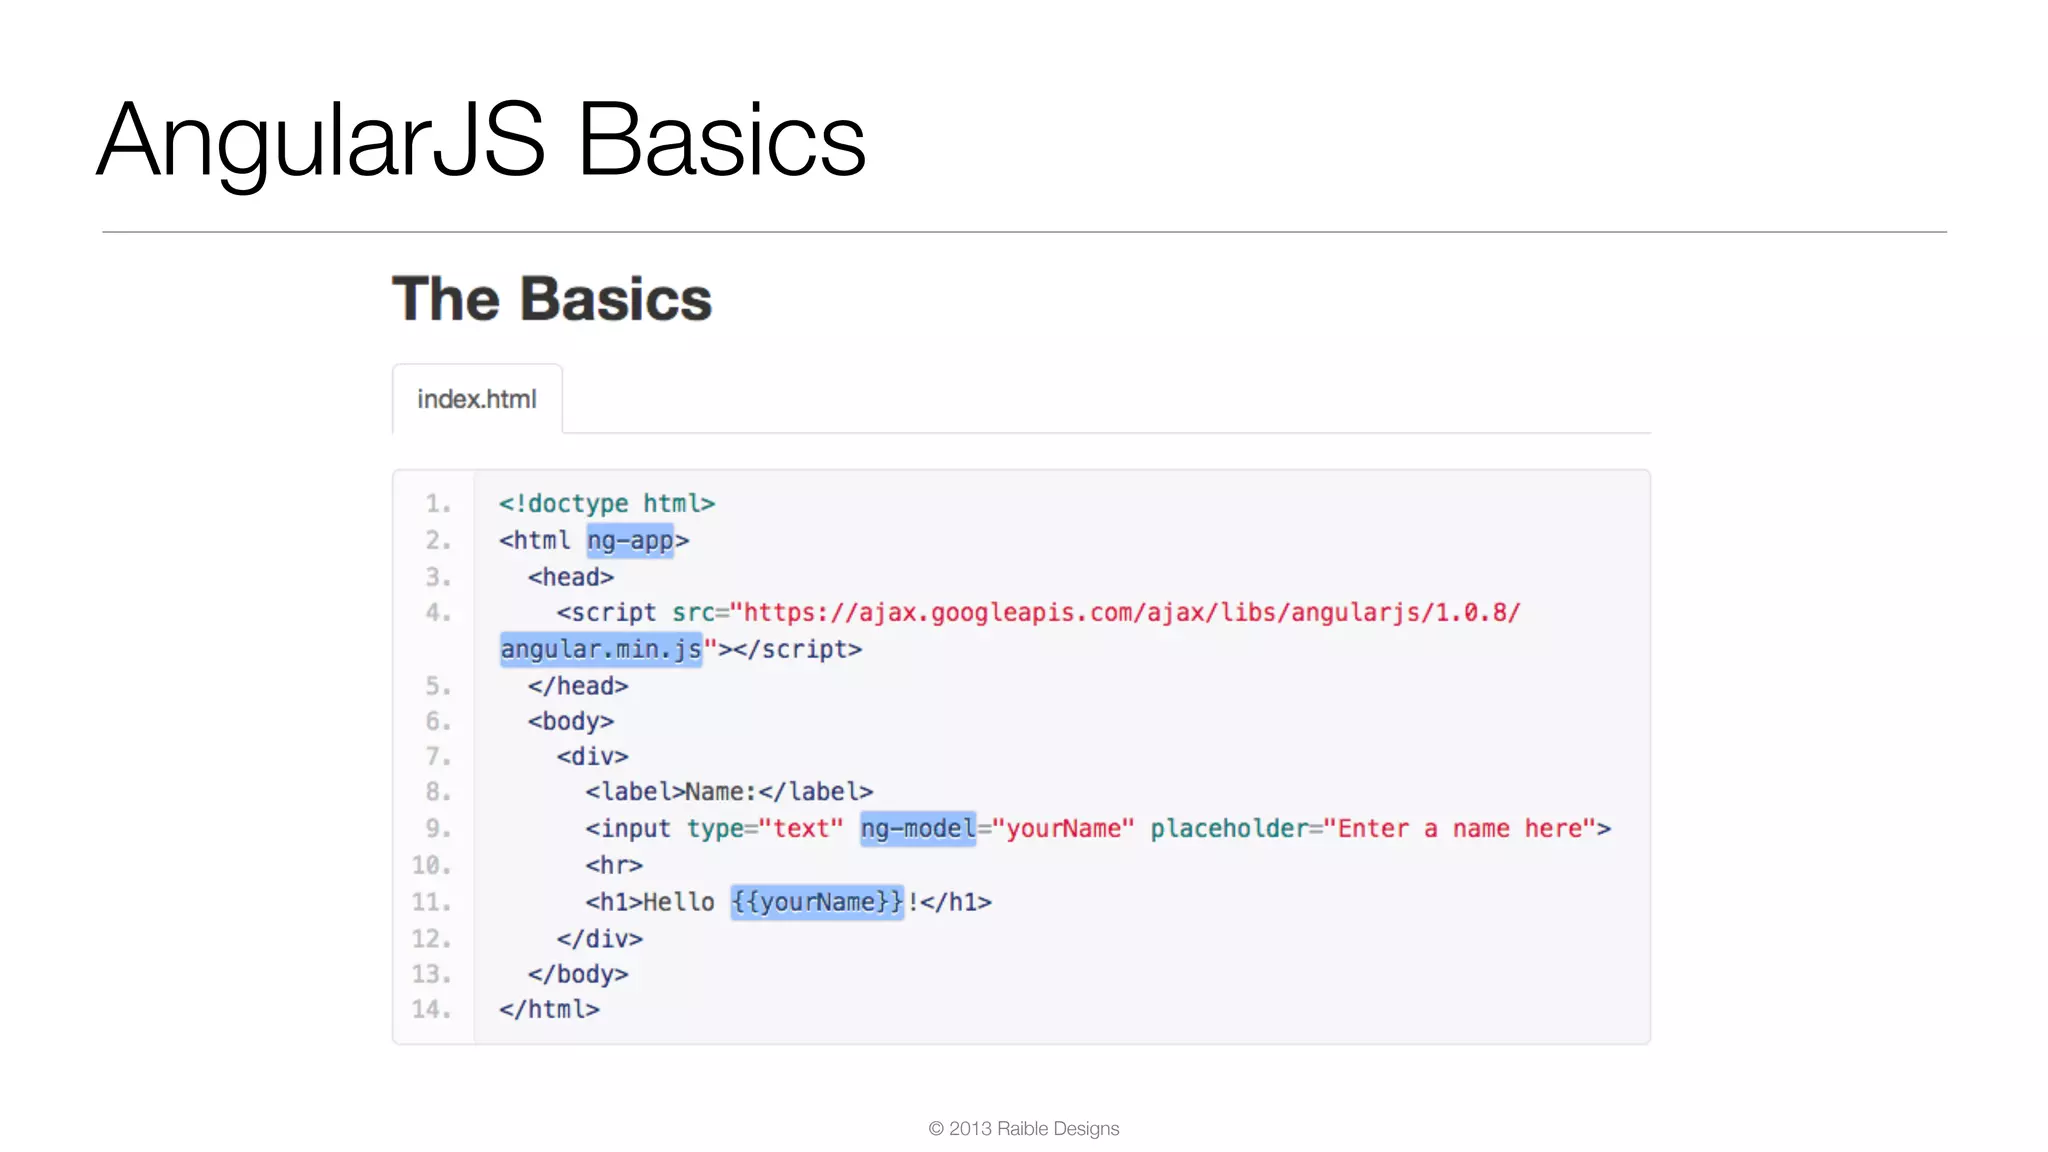Click the <hr> tag on line 10
The height and width of the screenshot is (1152, 2048).
tap(614, 865)
